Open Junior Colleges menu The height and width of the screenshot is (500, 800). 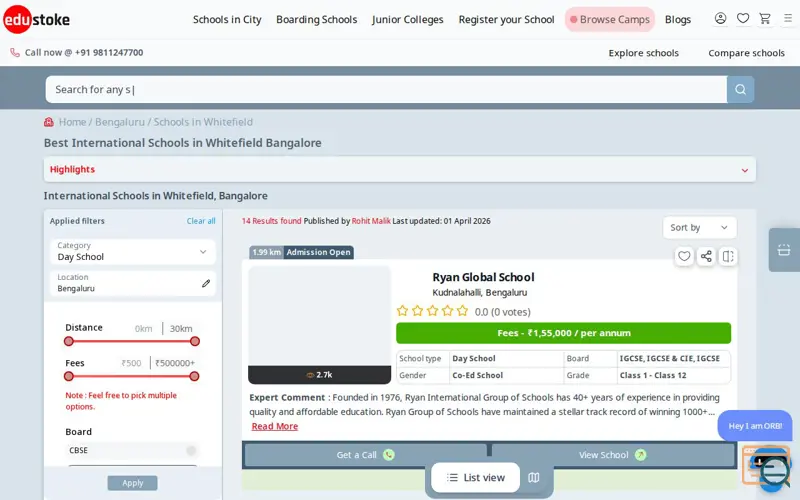[x=408, y=19]
